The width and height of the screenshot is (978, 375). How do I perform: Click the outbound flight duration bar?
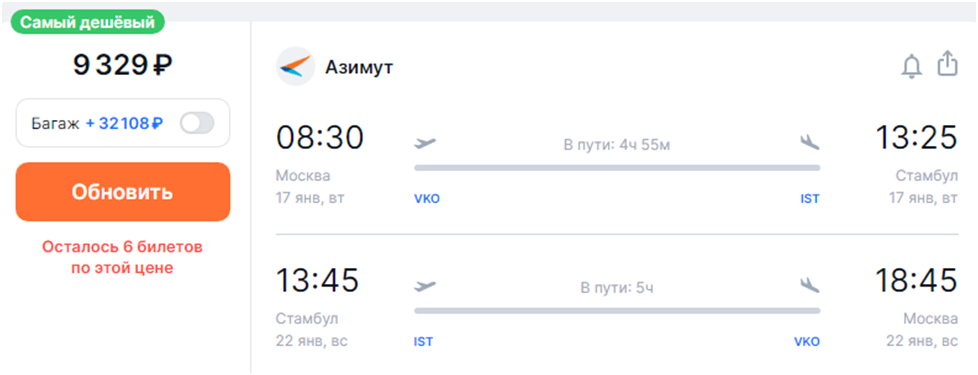tap(617, 168)
